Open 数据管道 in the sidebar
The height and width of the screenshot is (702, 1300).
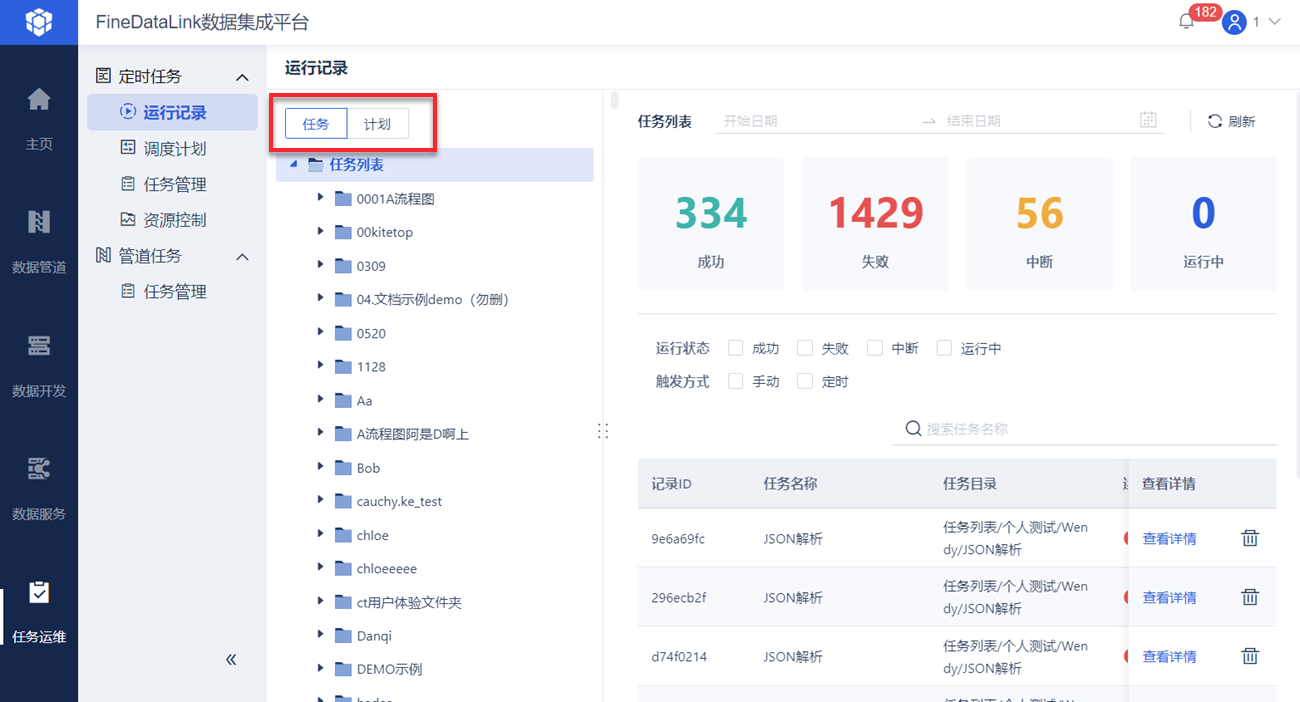tap(39, 240)
